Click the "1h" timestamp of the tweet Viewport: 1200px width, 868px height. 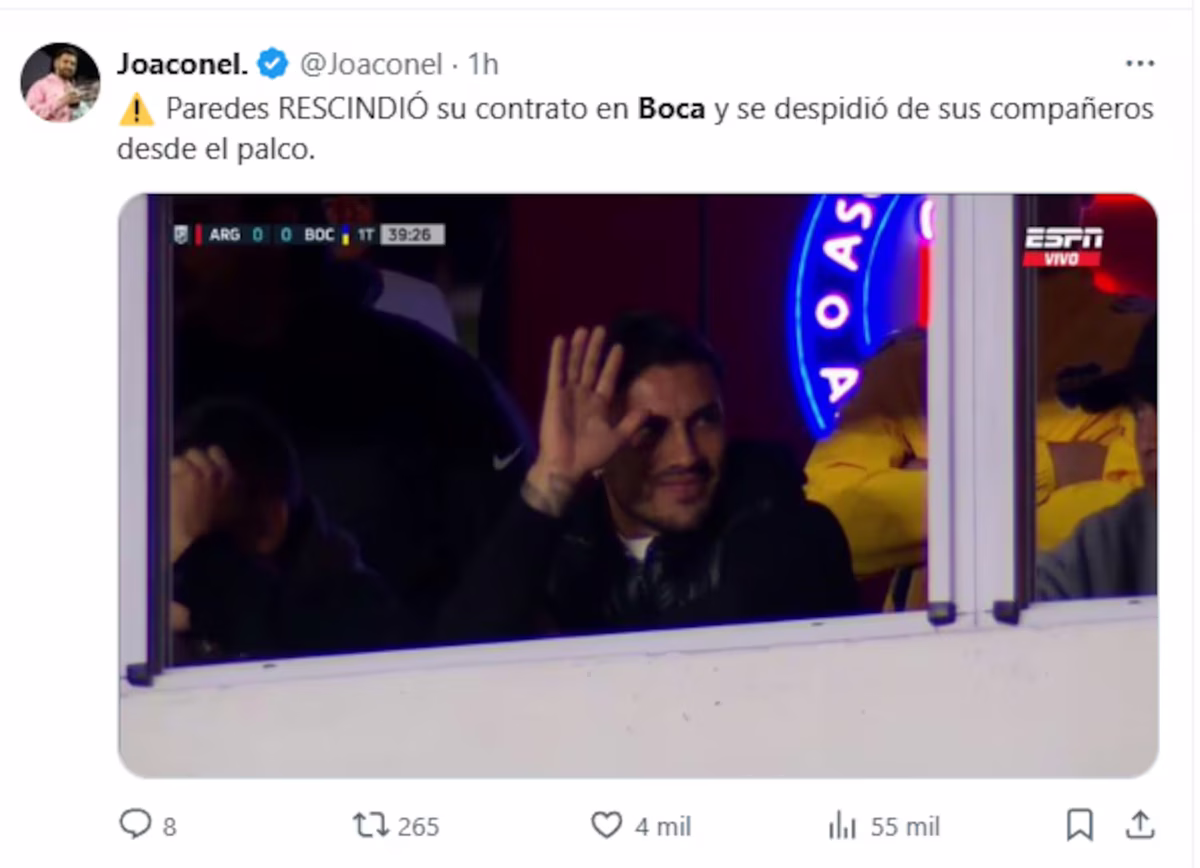483,65
